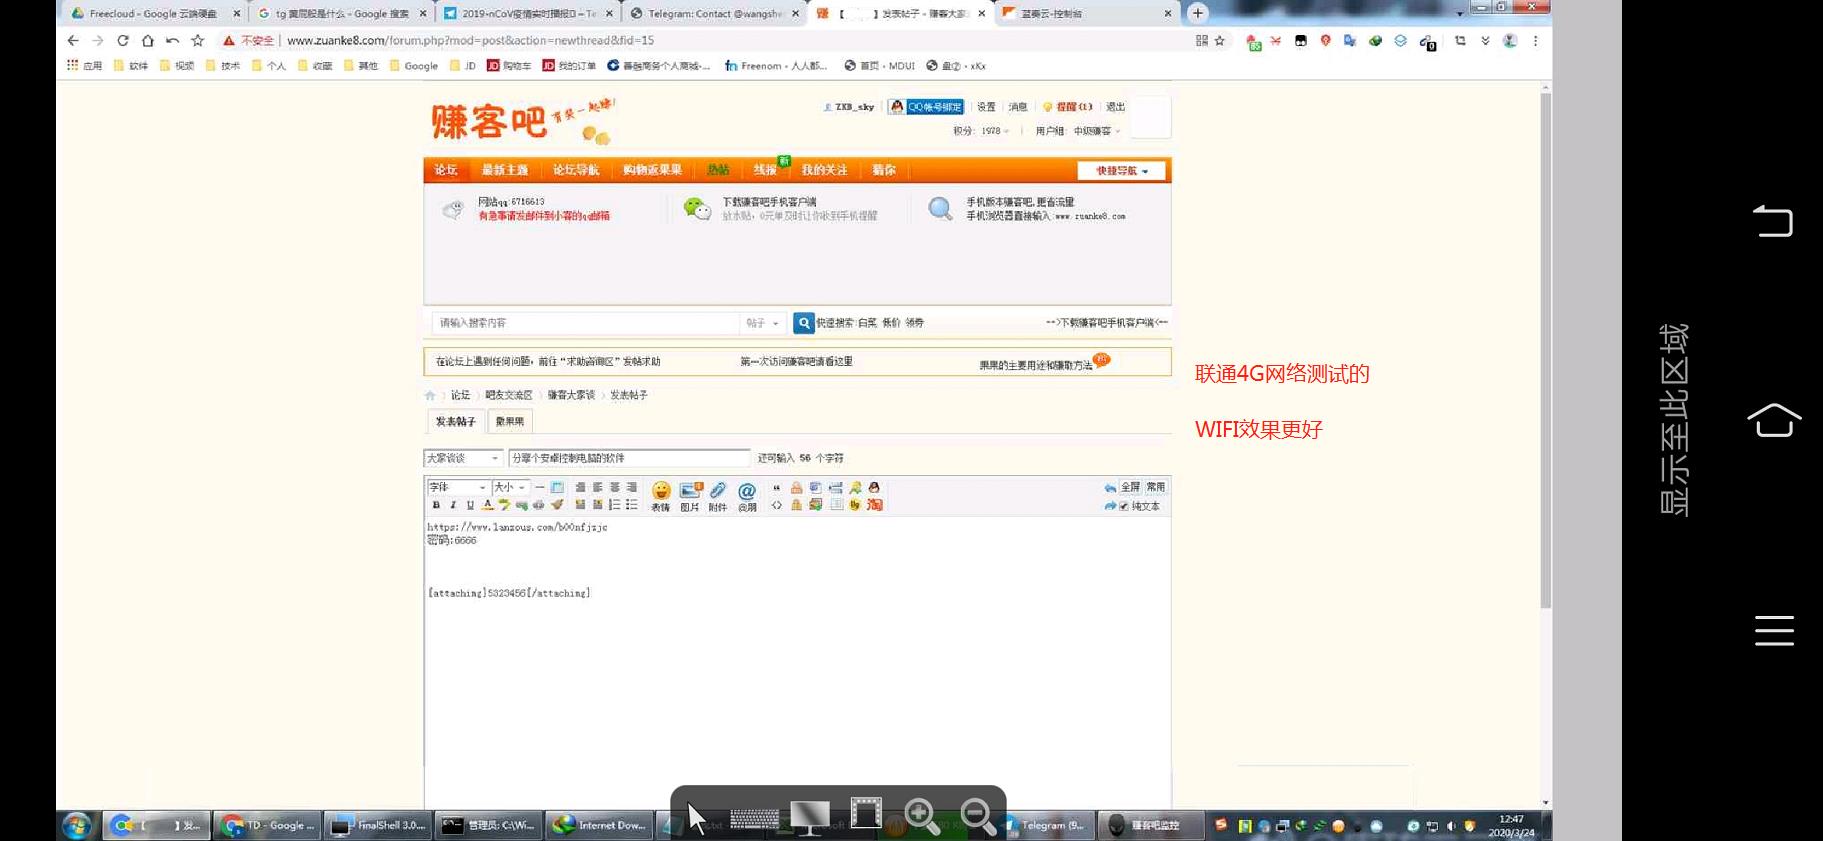Undo the last edit in the editor
This screenshot has height=841, width=1823.
(x=1110, y=487)
